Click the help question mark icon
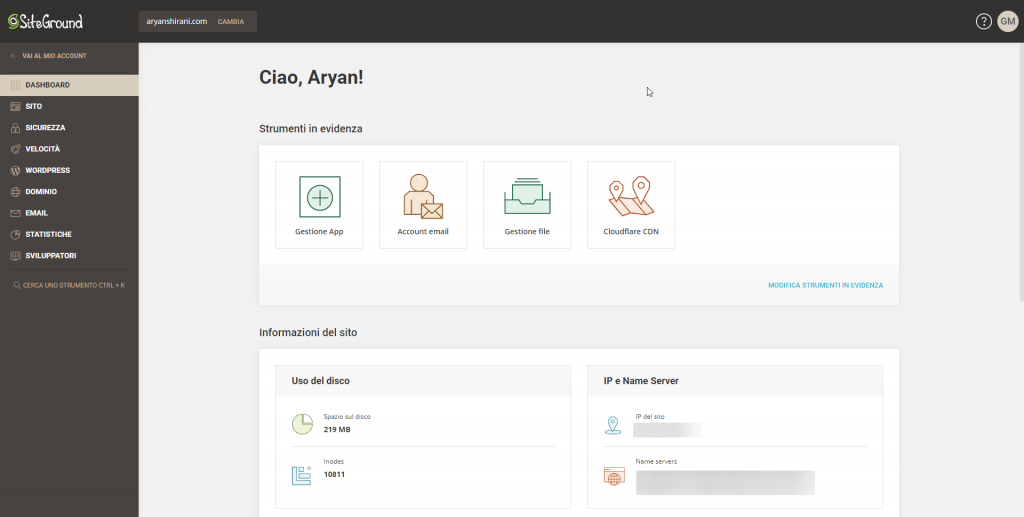 pyautogui.click(x=984, y=22)
